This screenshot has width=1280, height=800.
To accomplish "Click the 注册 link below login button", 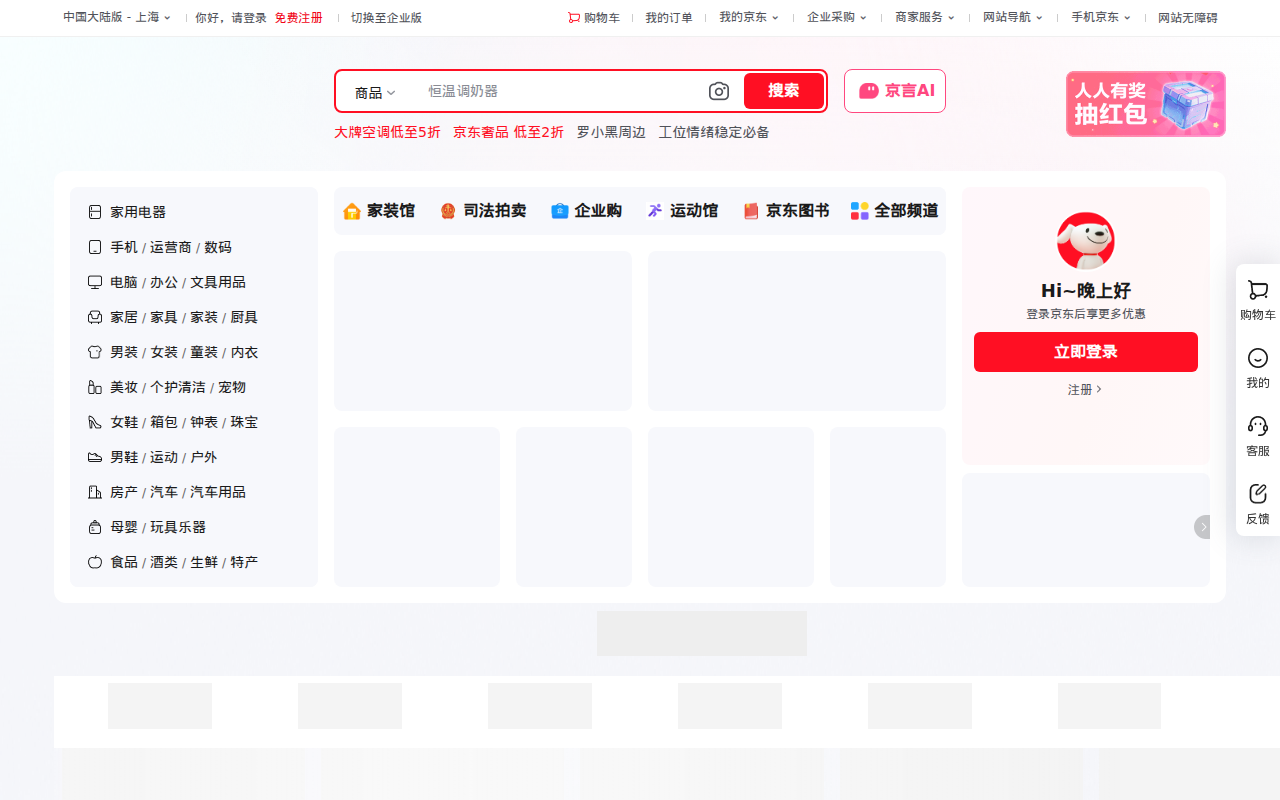I will [1085, 389].
